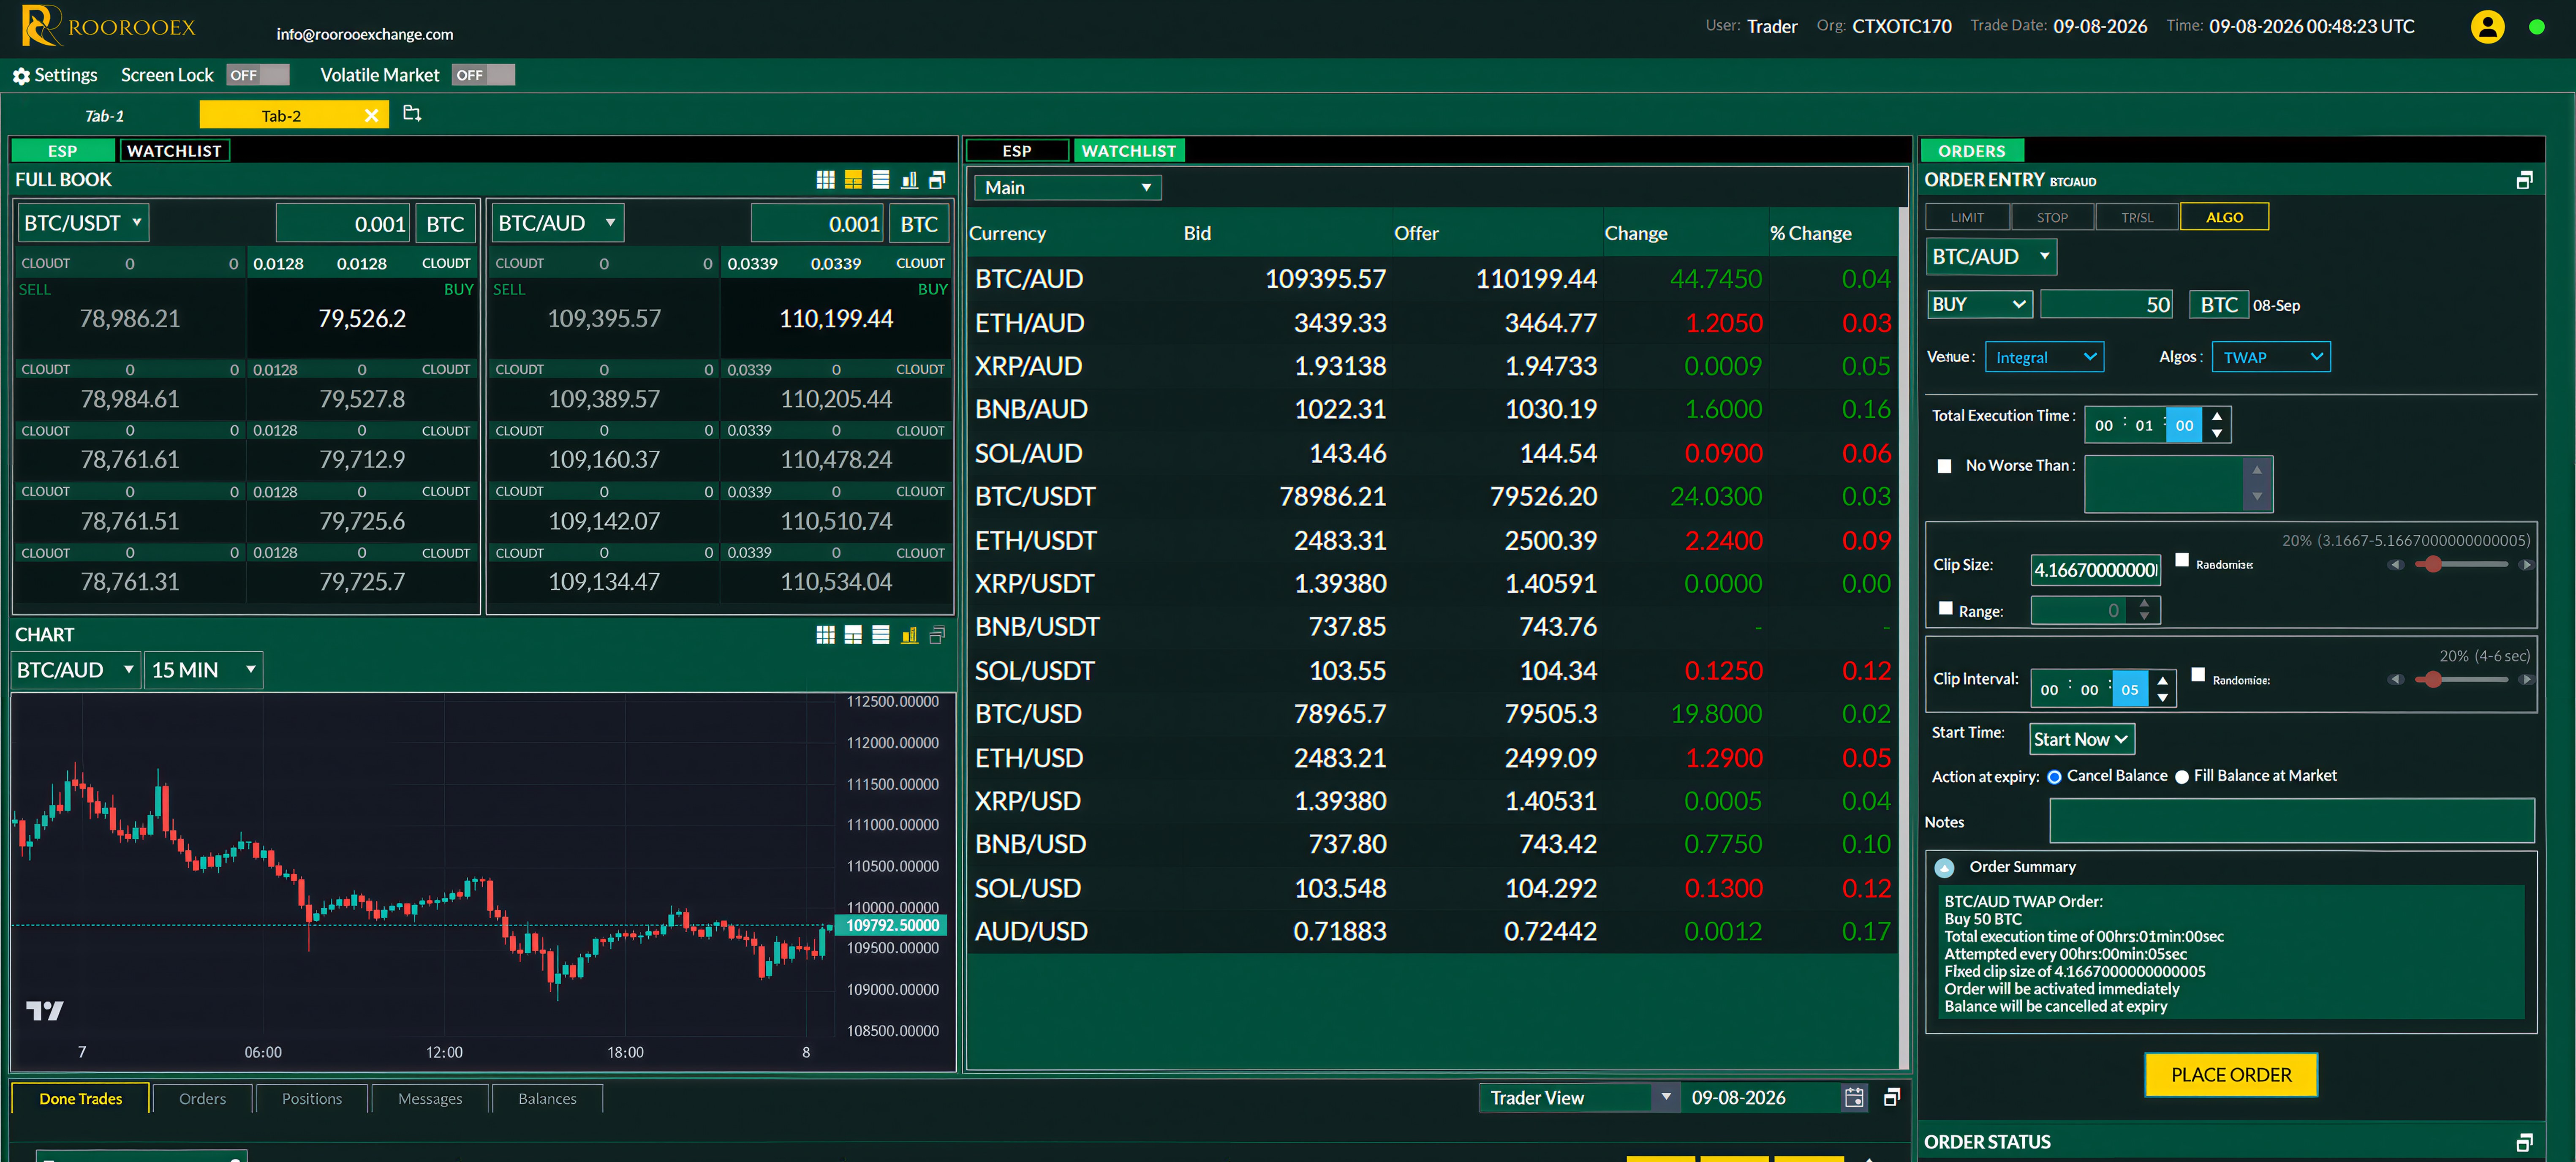Viewport: 2576px width, 1162px height.
Task: Enable the Range checkbox
Action: 1945,608
